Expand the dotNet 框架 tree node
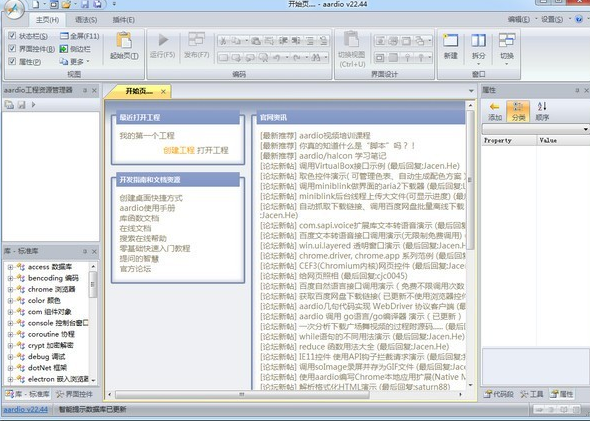 pos(11,368)
